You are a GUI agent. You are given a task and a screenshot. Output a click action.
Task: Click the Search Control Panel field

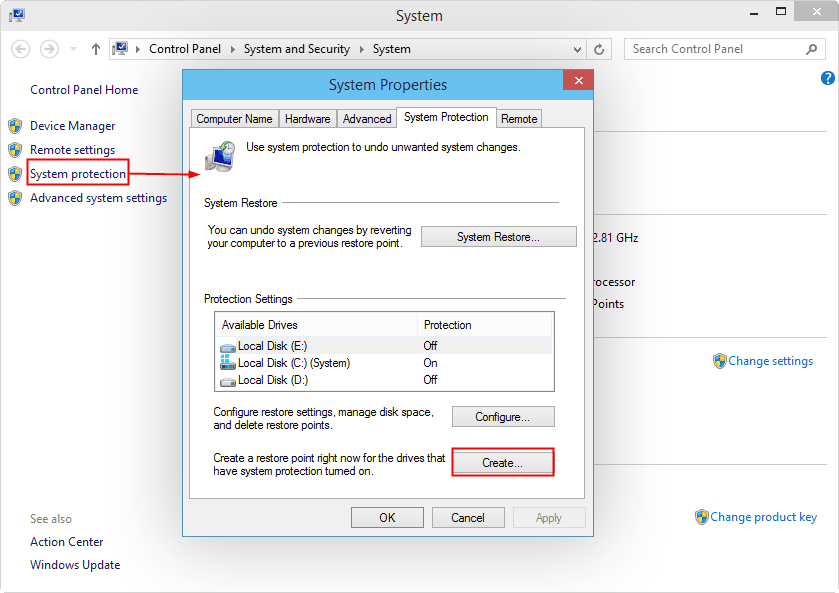coord(724,49)
